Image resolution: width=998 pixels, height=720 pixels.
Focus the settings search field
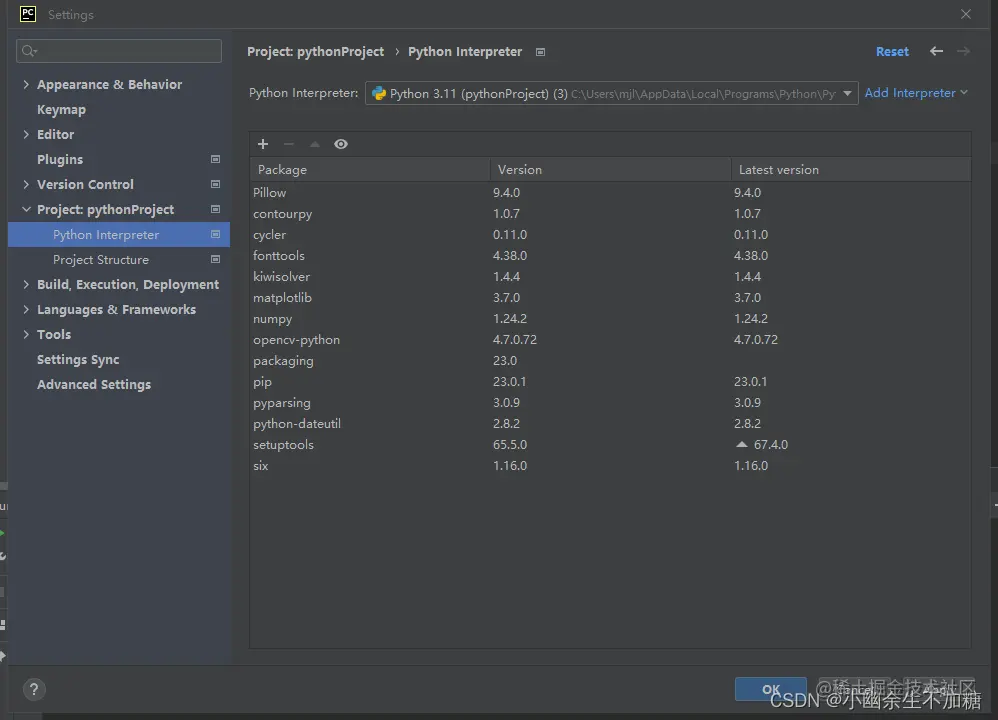tap(119, 51)
